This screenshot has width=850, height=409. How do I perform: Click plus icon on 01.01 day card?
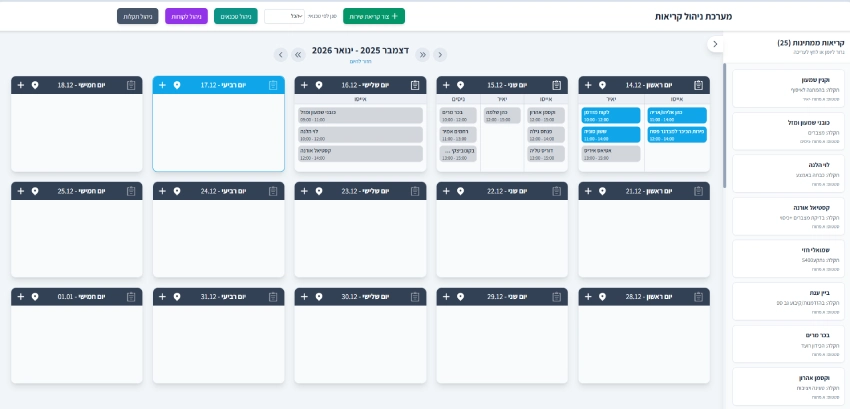click(20, 297)
